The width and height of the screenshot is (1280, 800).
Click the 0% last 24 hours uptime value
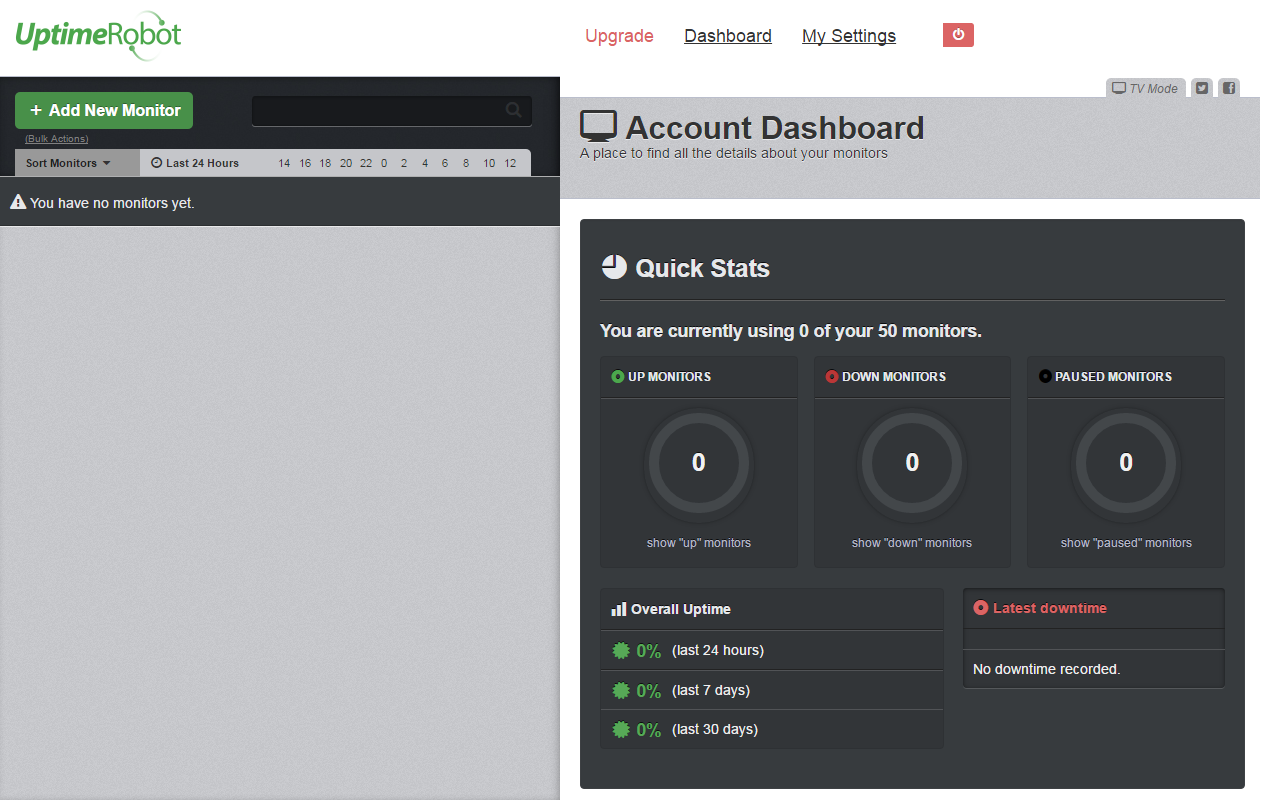point(649,651)
